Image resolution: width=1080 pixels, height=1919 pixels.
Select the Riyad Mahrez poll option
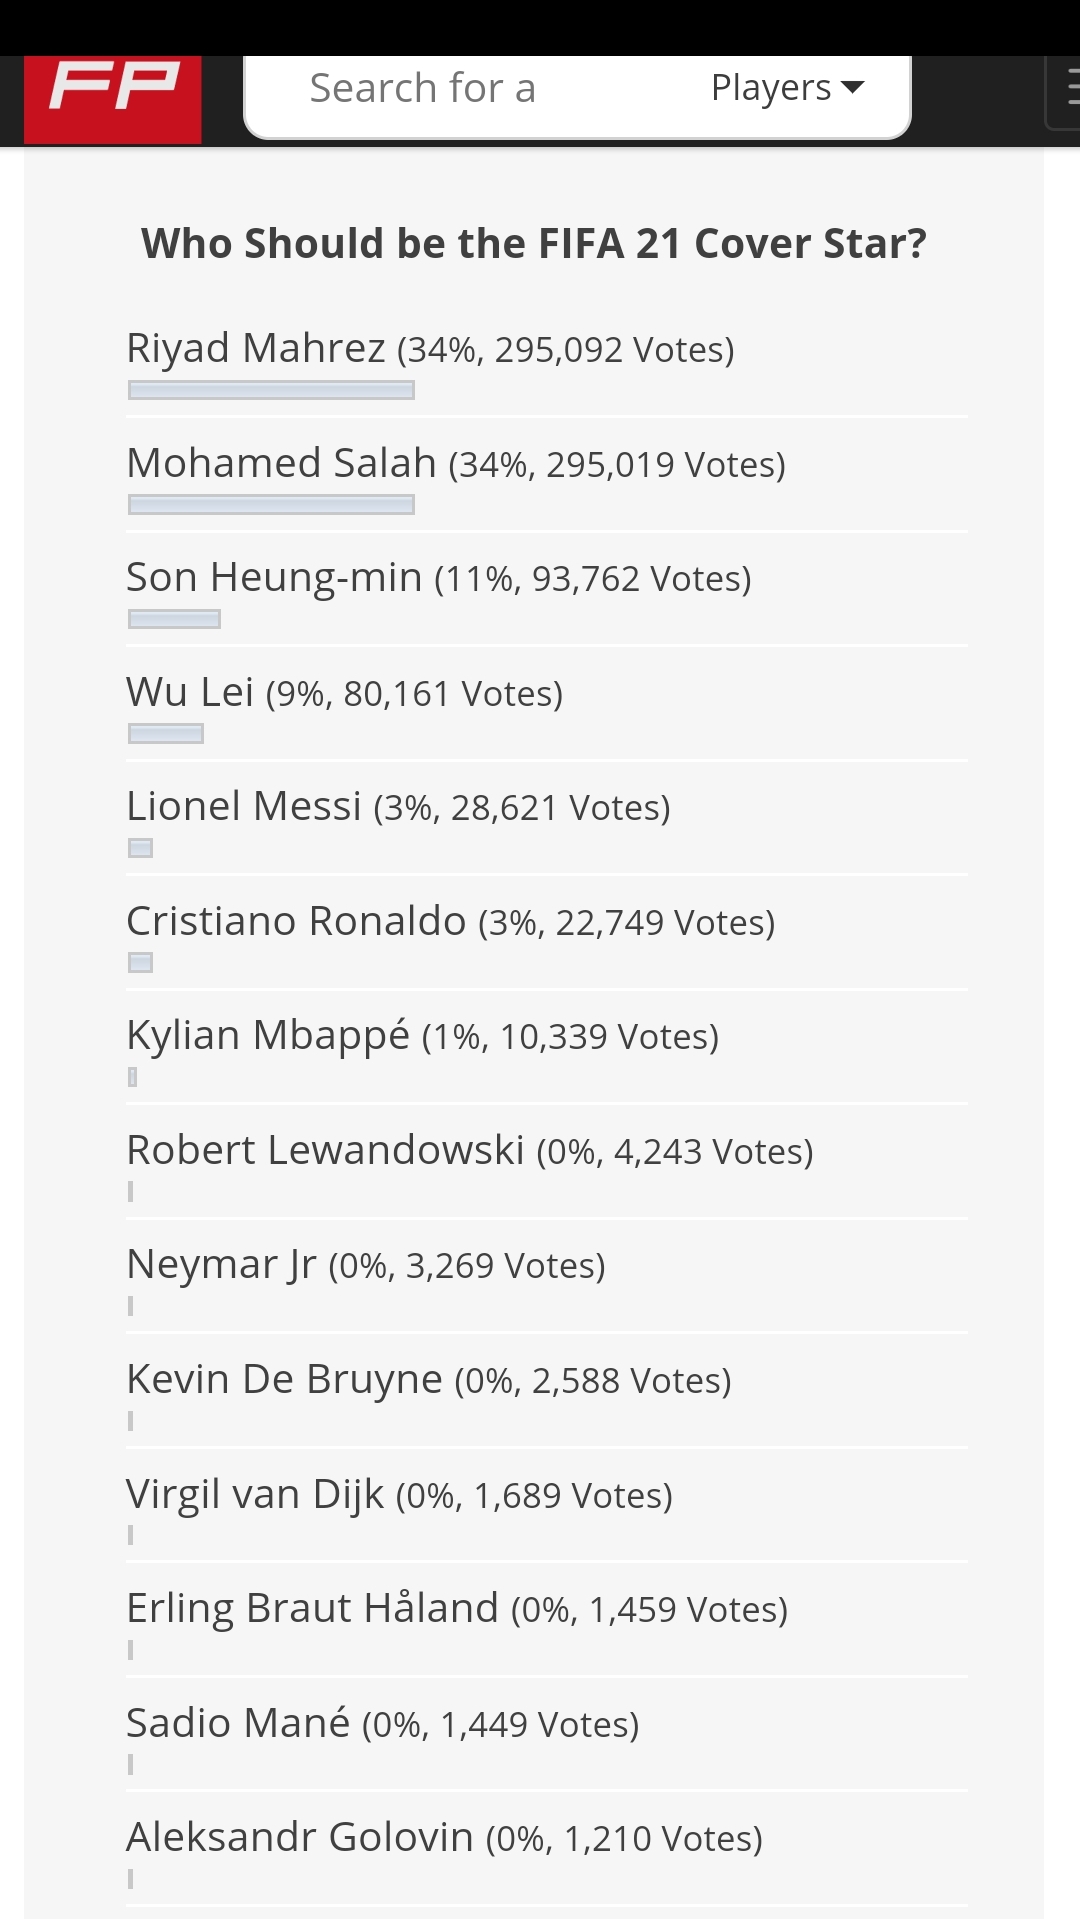click(430, 349)
